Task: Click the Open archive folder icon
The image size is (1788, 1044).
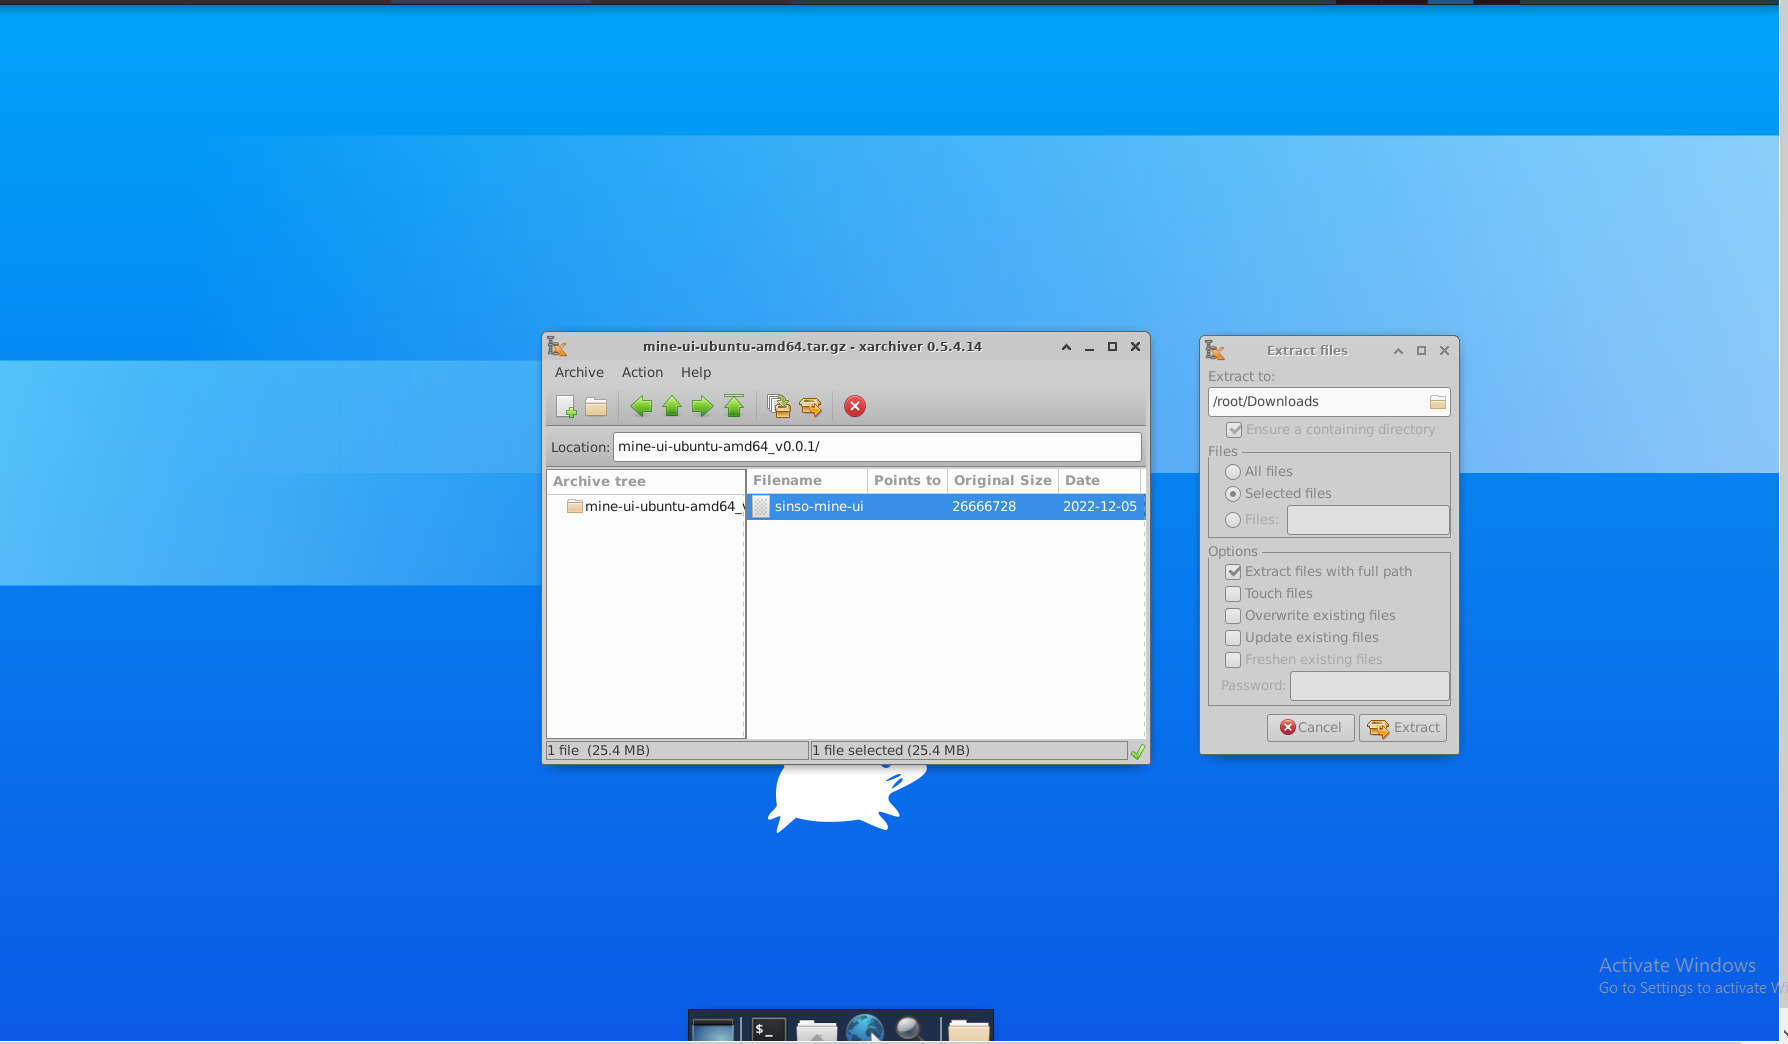Action: pos(596,406)
